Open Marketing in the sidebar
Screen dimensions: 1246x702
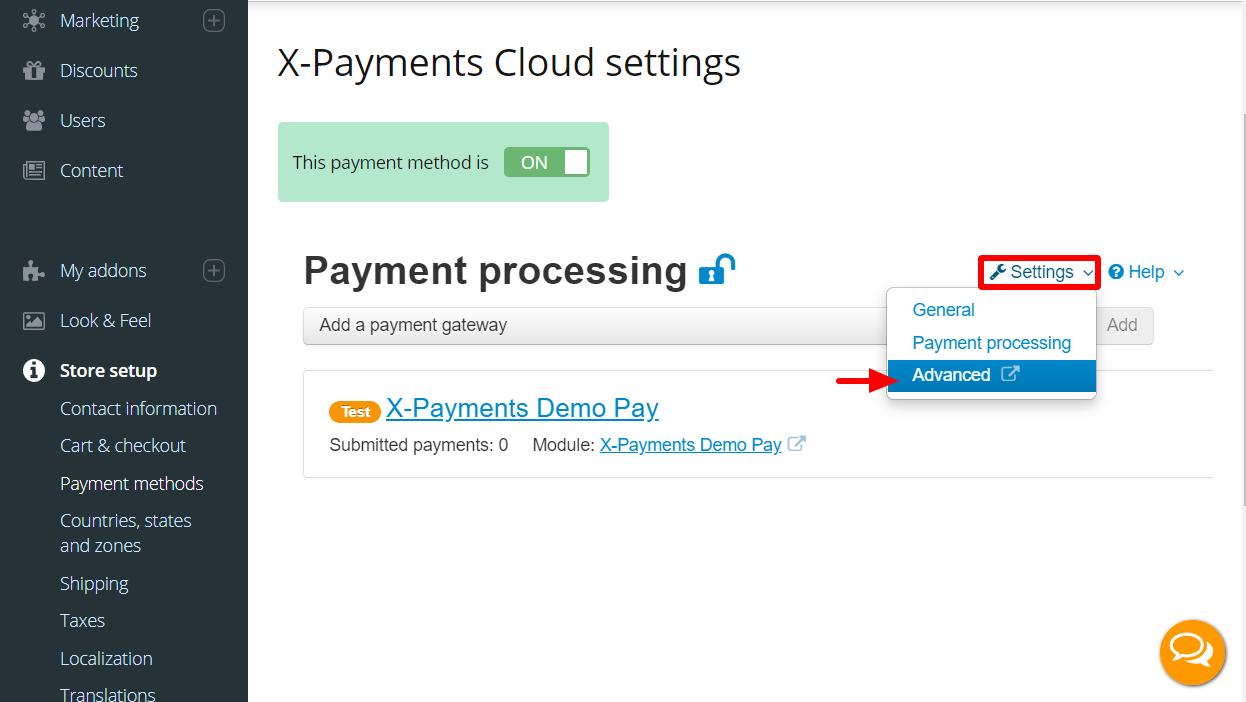(99, 20)
